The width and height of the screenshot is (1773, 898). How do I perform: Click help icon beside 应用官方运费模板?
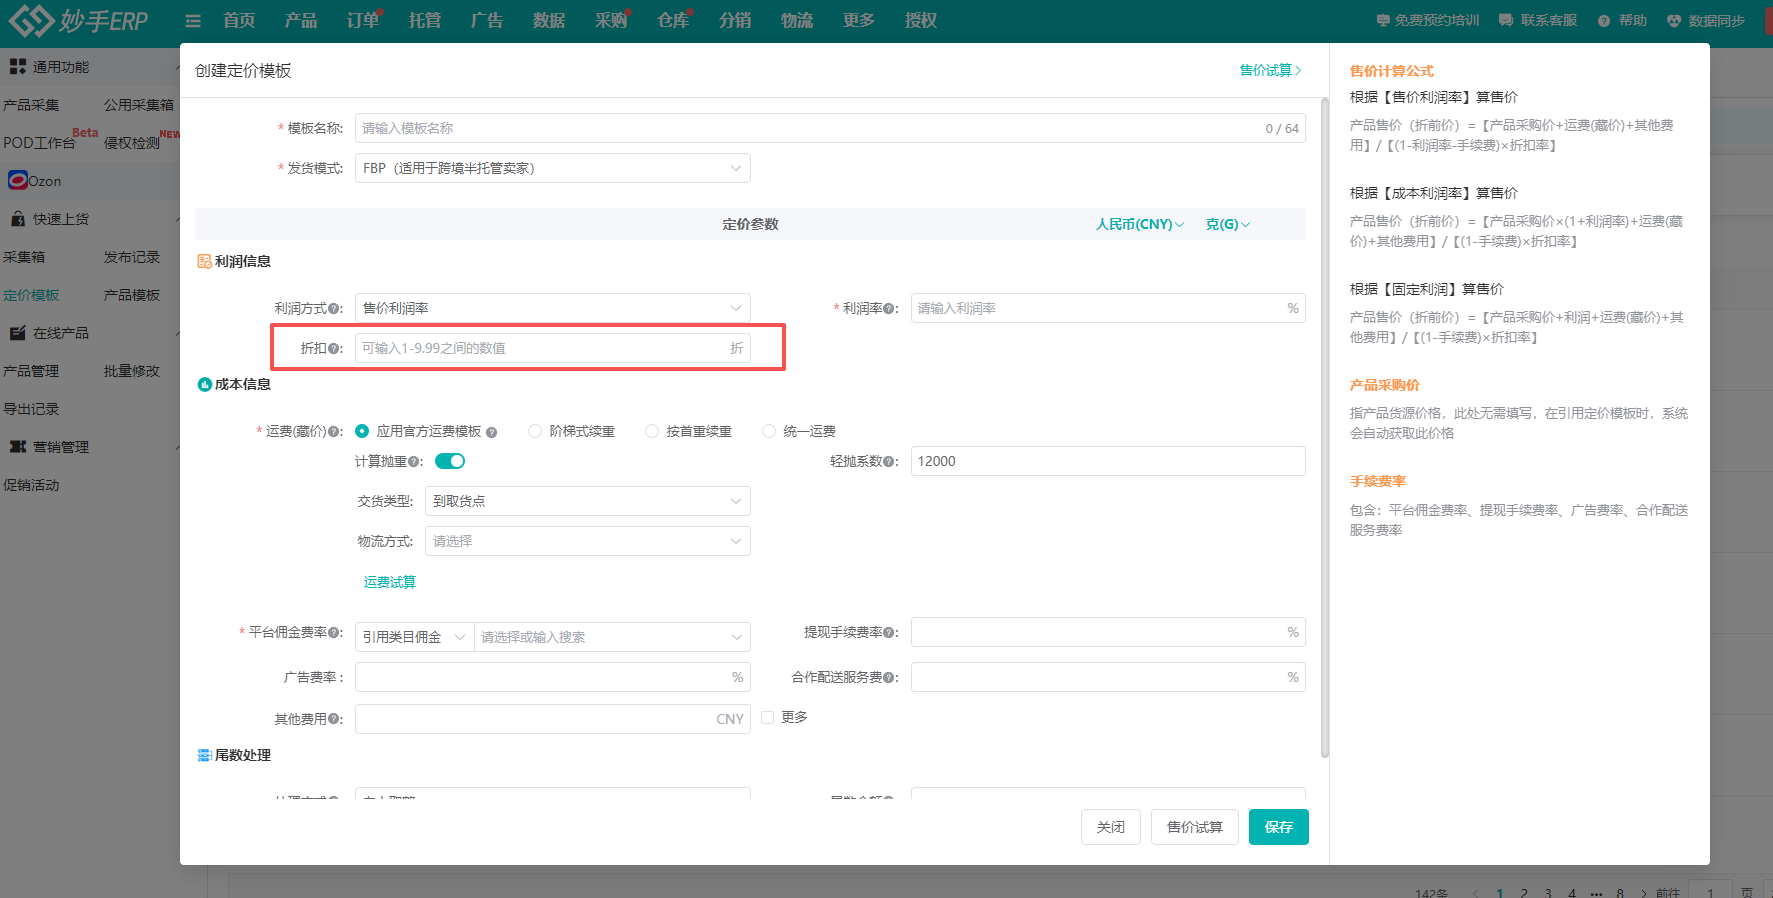(491, 432)
